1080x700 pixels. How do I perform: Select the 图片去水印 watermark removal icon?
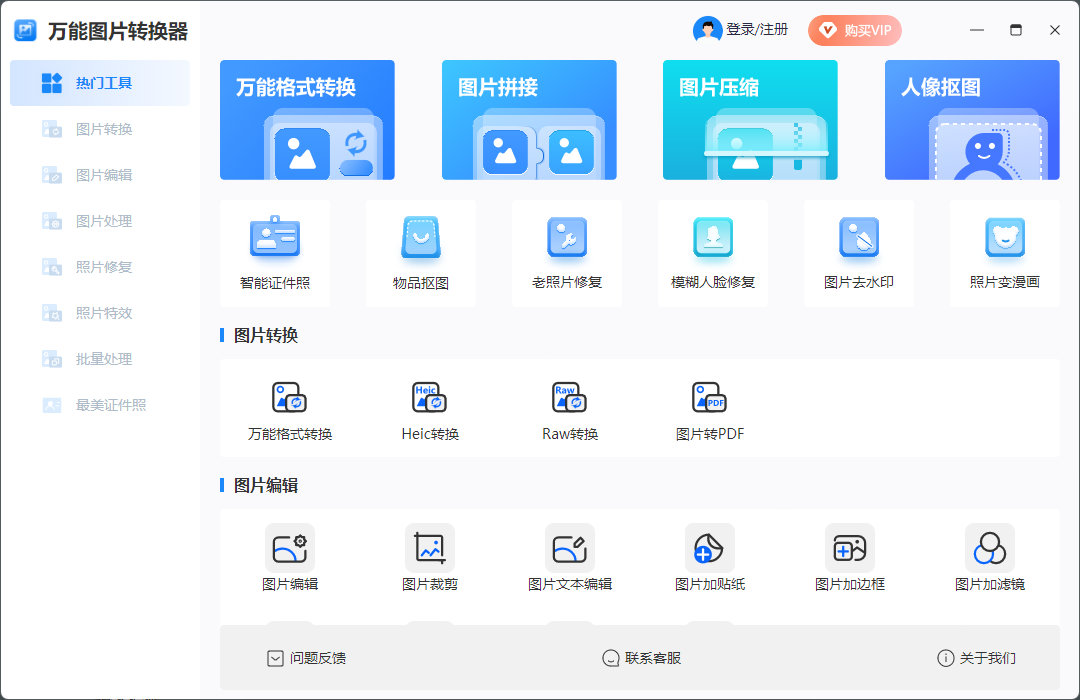859,238
